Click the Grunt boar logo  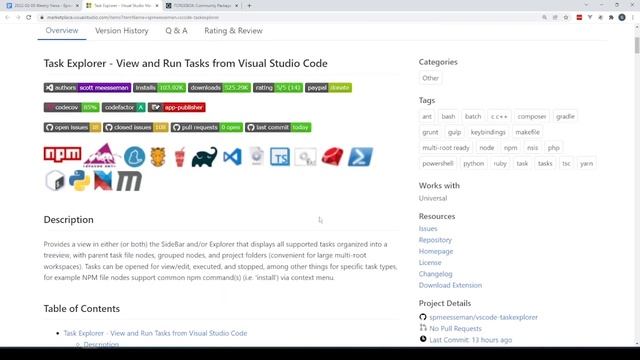158,157
